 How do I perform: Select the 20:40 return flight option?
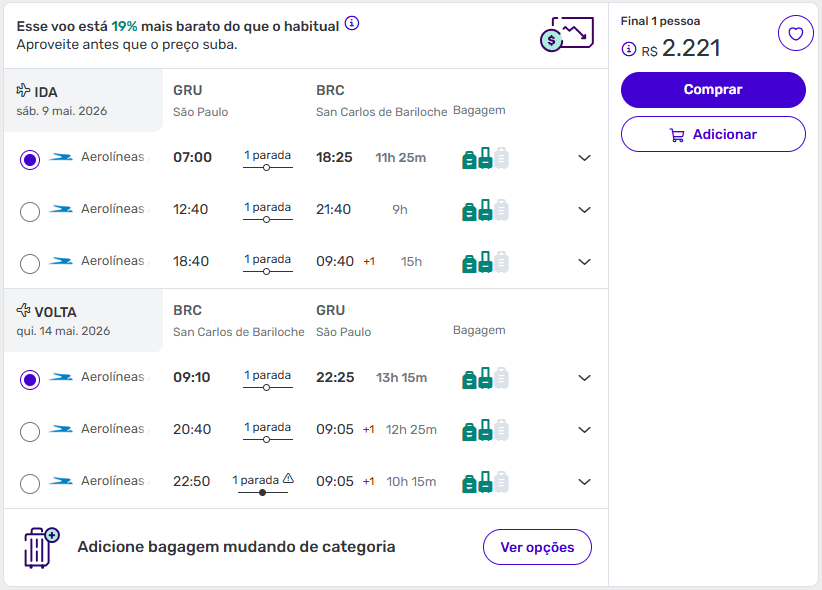click(x=30, y=431)
